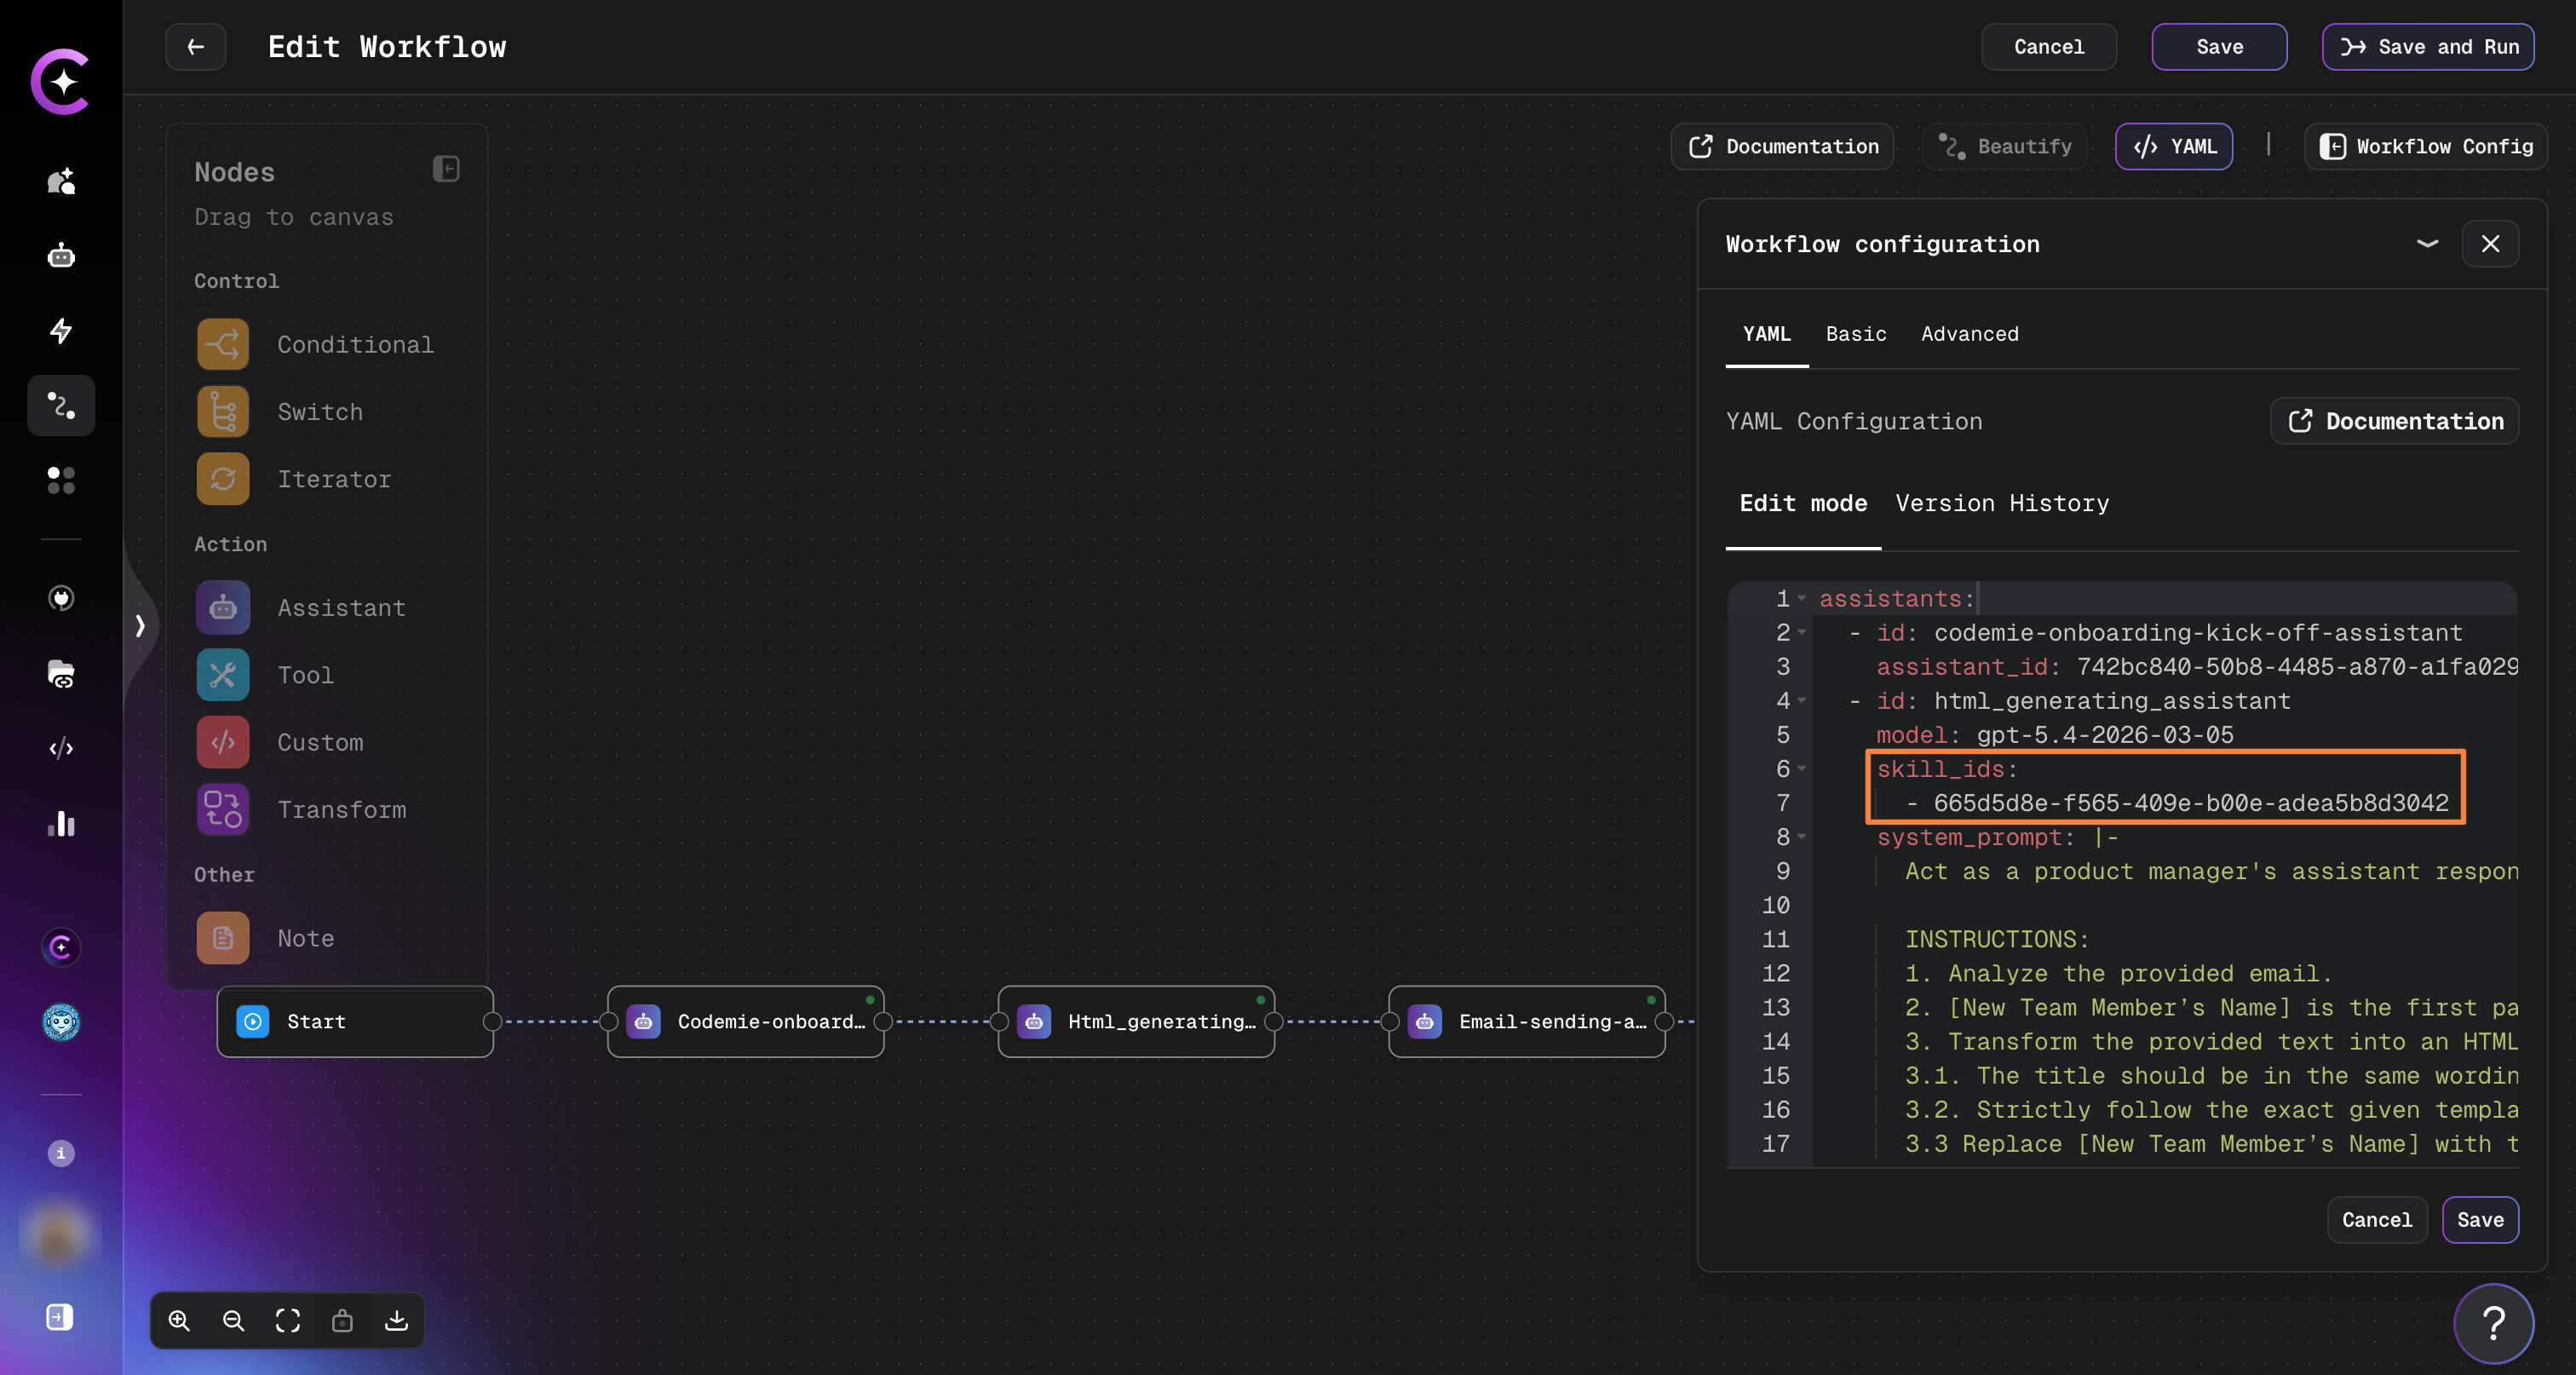Open the Version History tab
The image size is (2576, 1375).
2002,503
